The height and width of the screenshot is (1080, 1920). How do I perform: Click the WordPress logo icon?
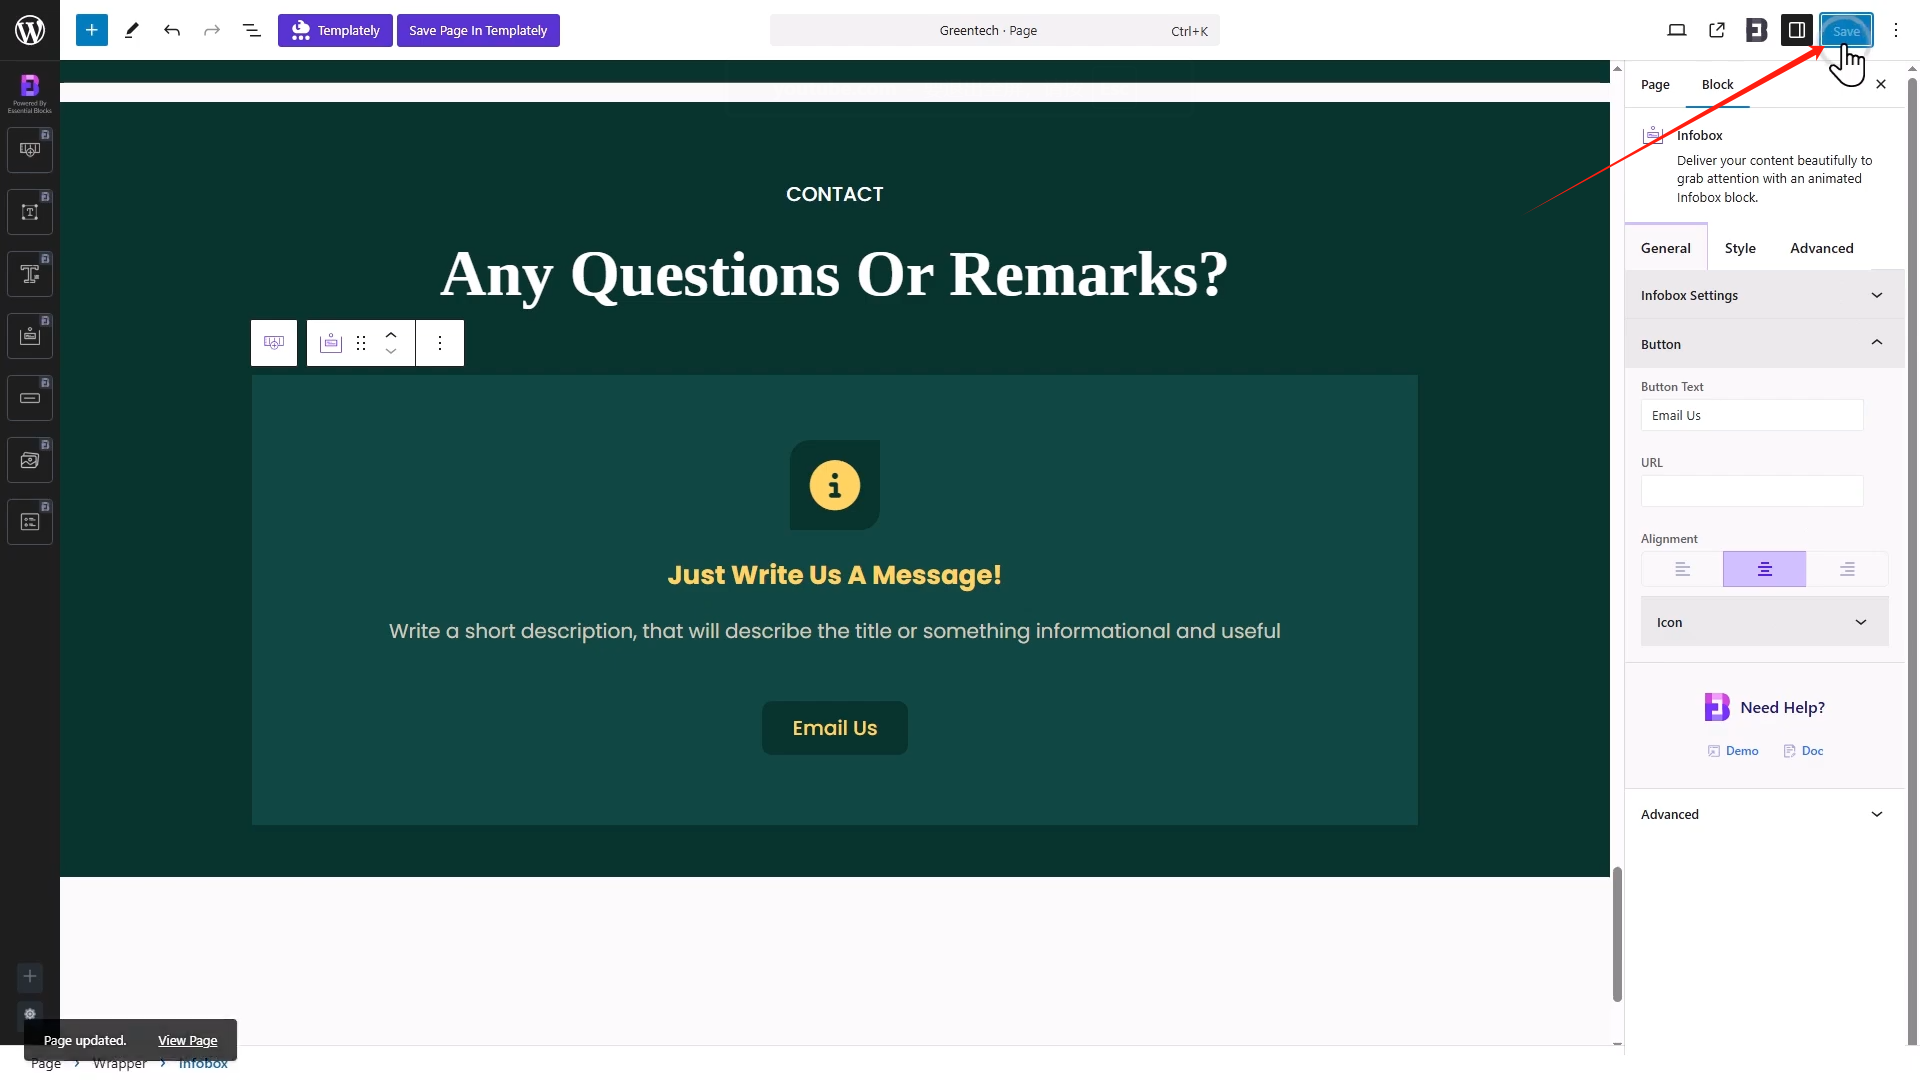tap(30, 30)
